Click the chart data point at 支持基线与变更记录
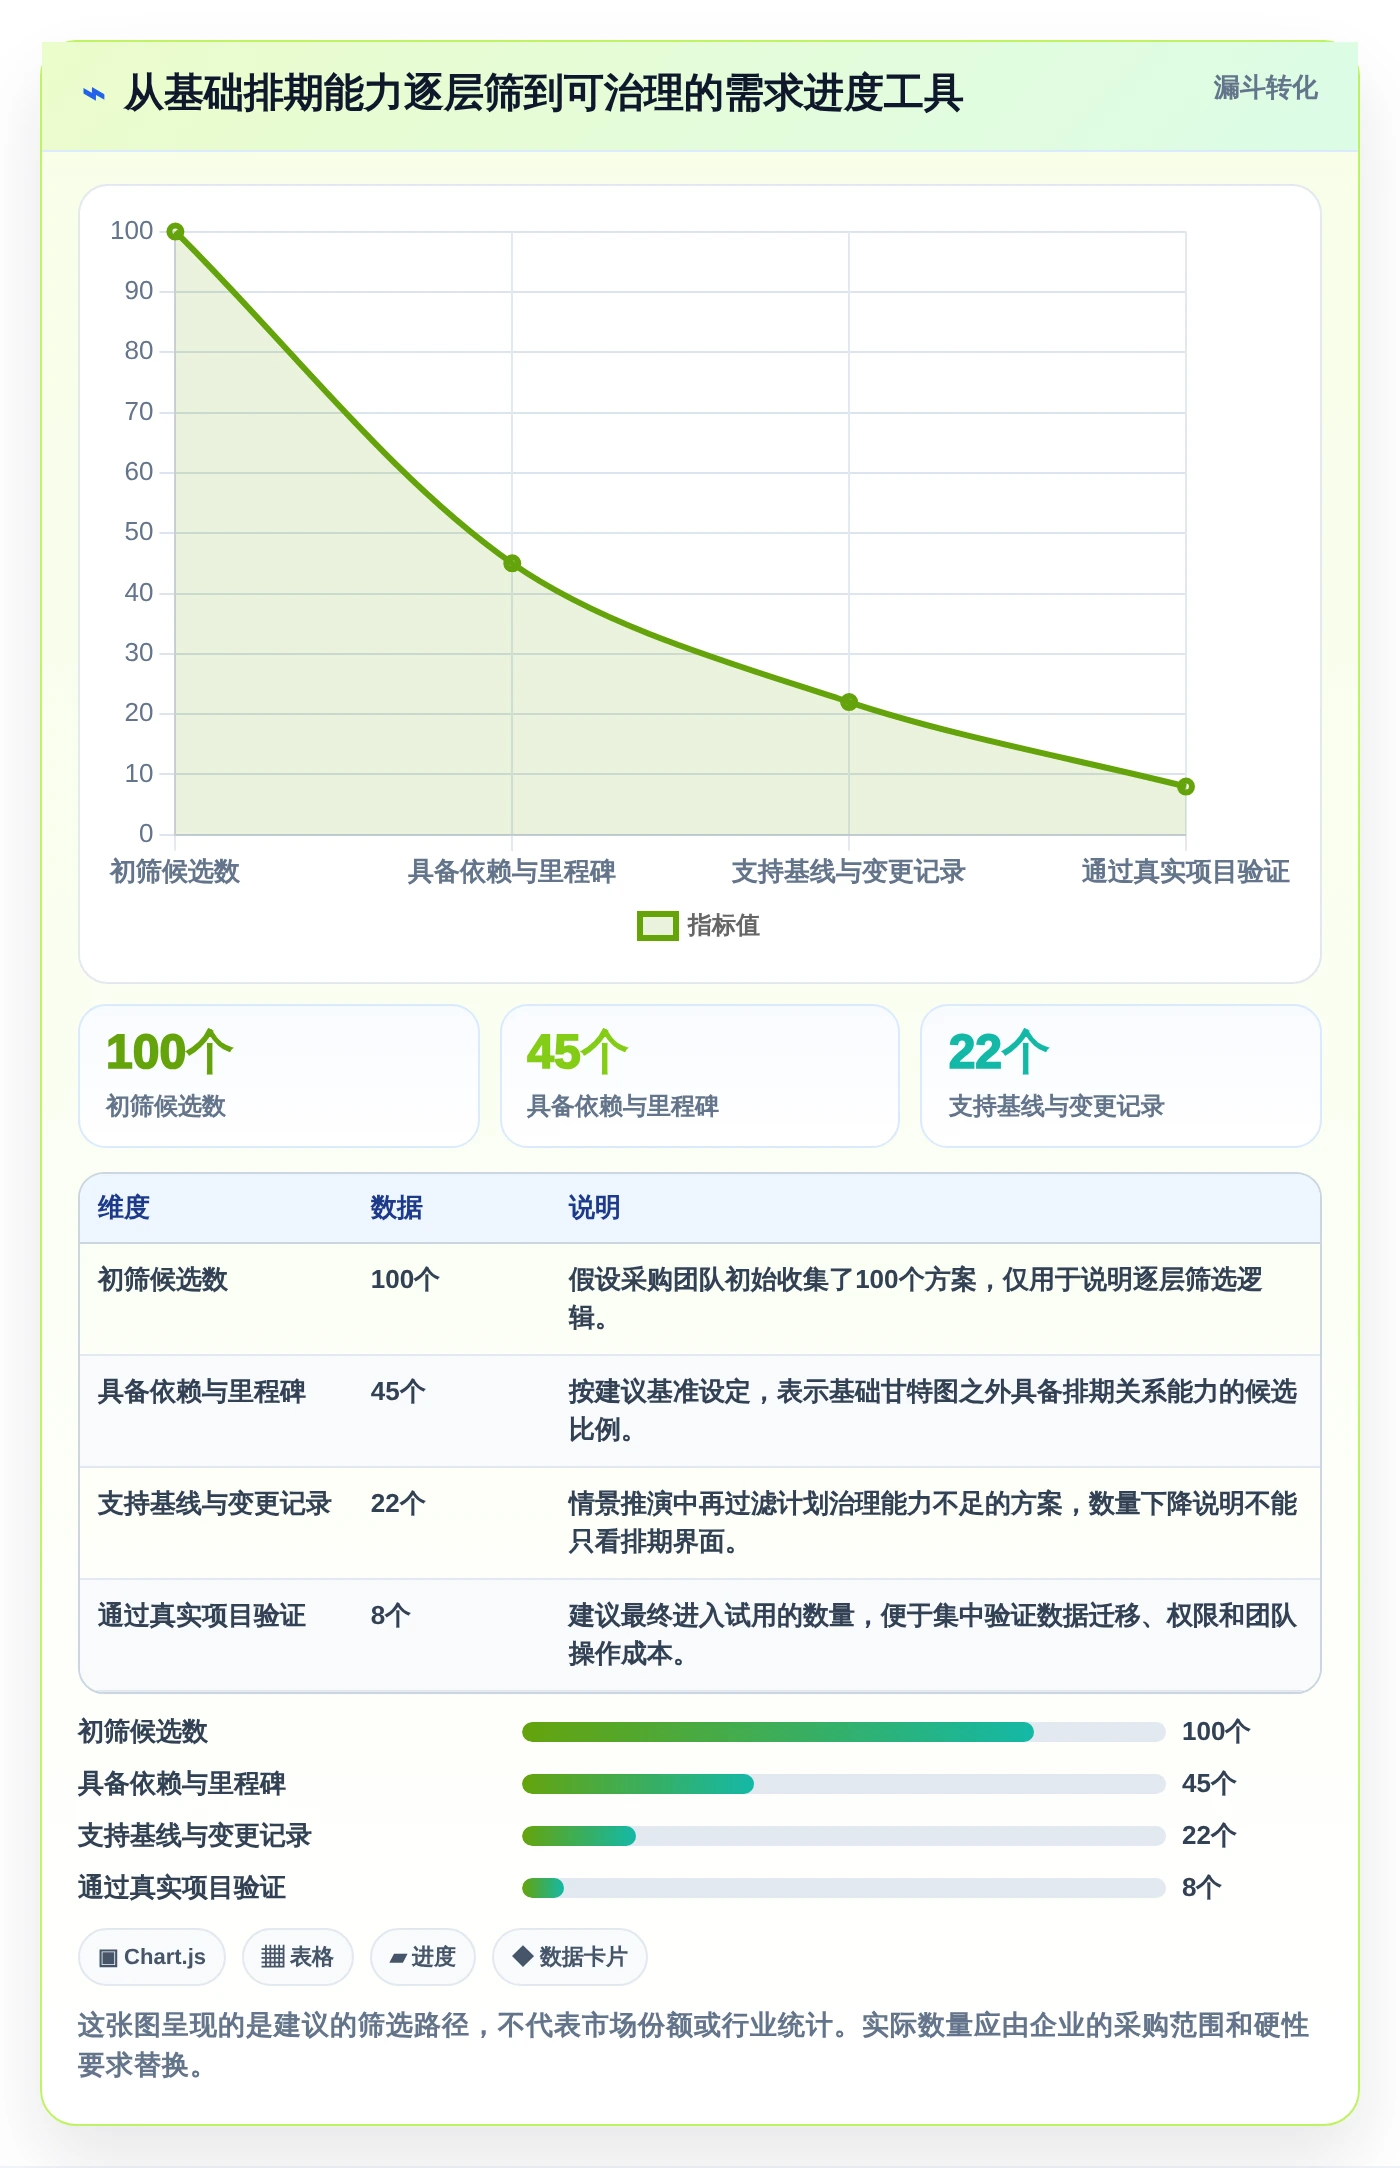This screenshot has width=1400, height=2168. [849, 702]
